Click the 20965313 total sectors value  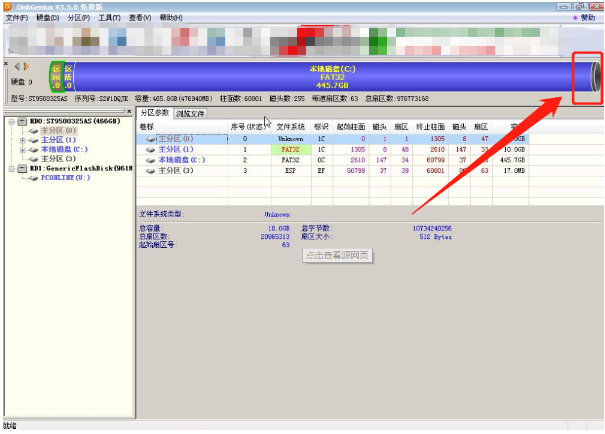tap(275, 236)
